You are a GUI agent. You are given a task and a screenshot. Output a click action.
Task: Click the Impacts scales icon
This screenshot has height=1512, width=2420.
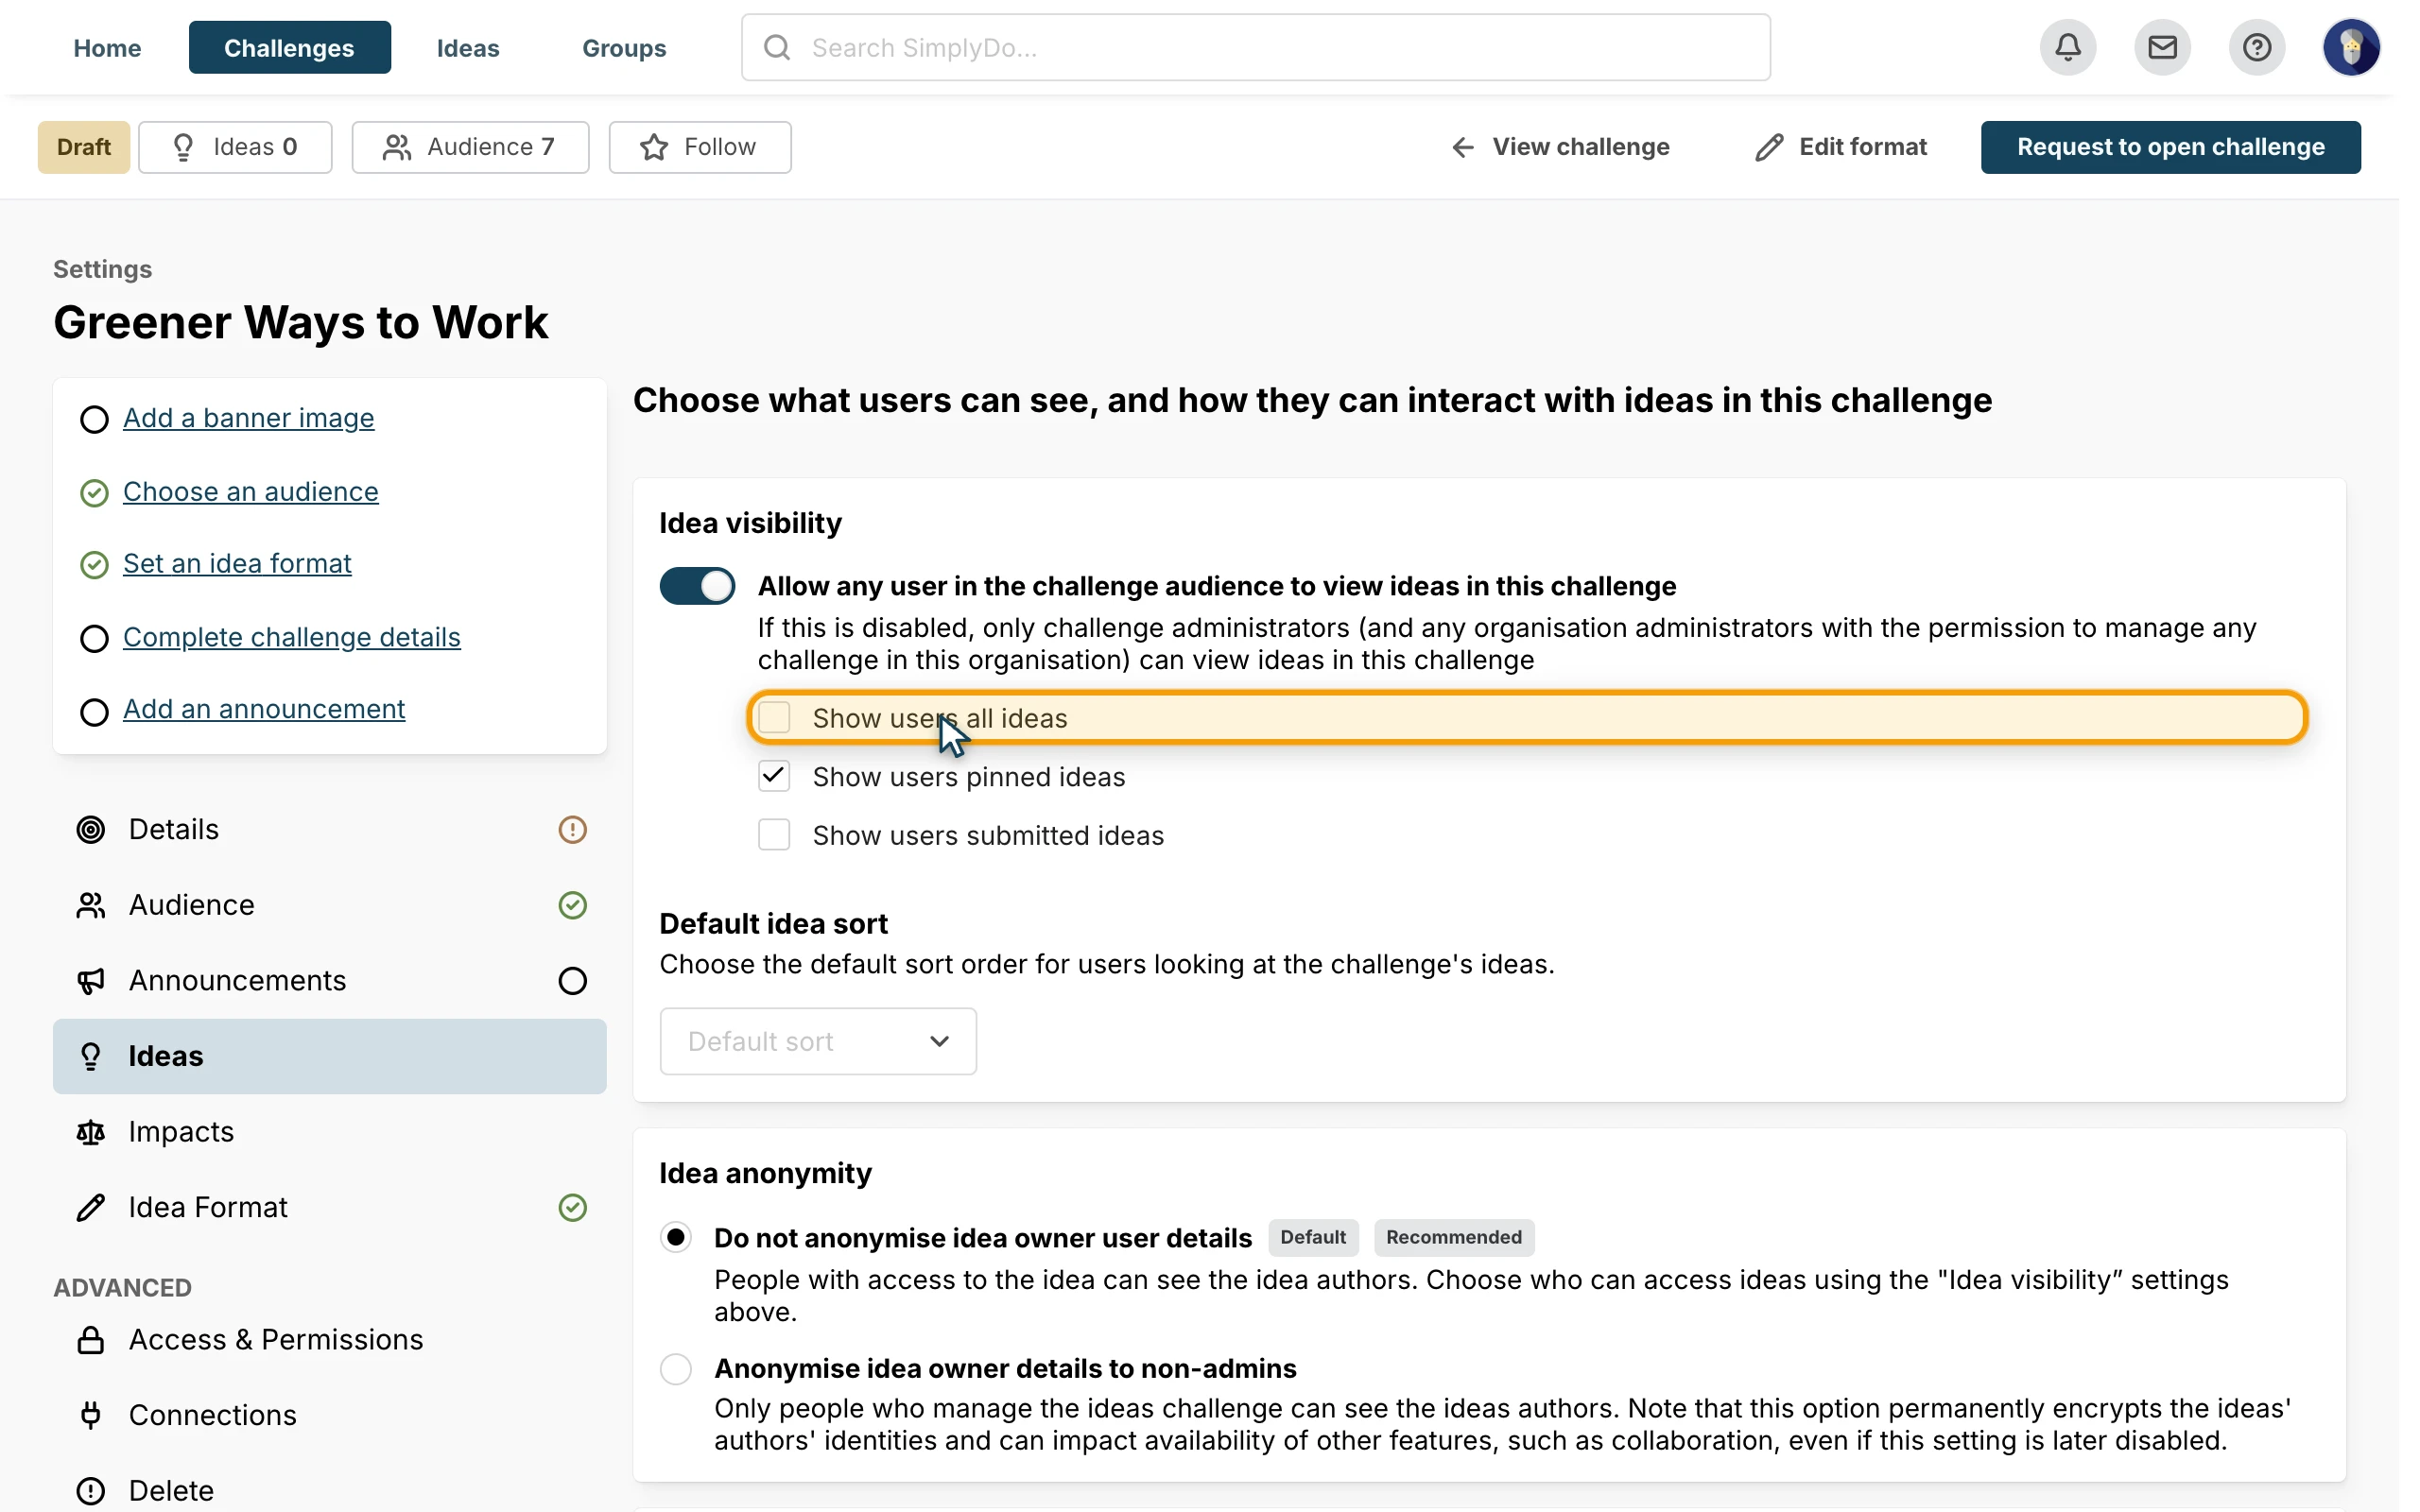91,1132
